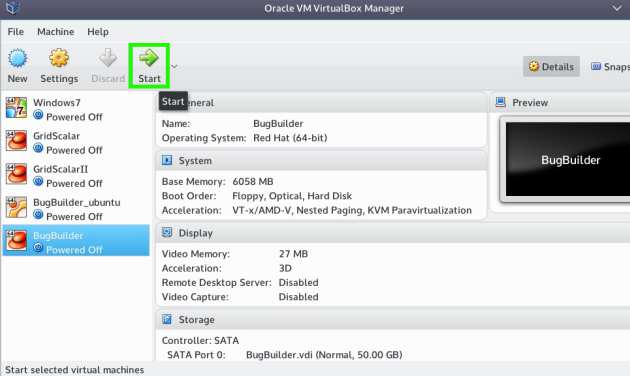Click the Base Memory value 6058 MB
Image resolution: width=630 pixels, height=376 pixels.
[253, 182]
